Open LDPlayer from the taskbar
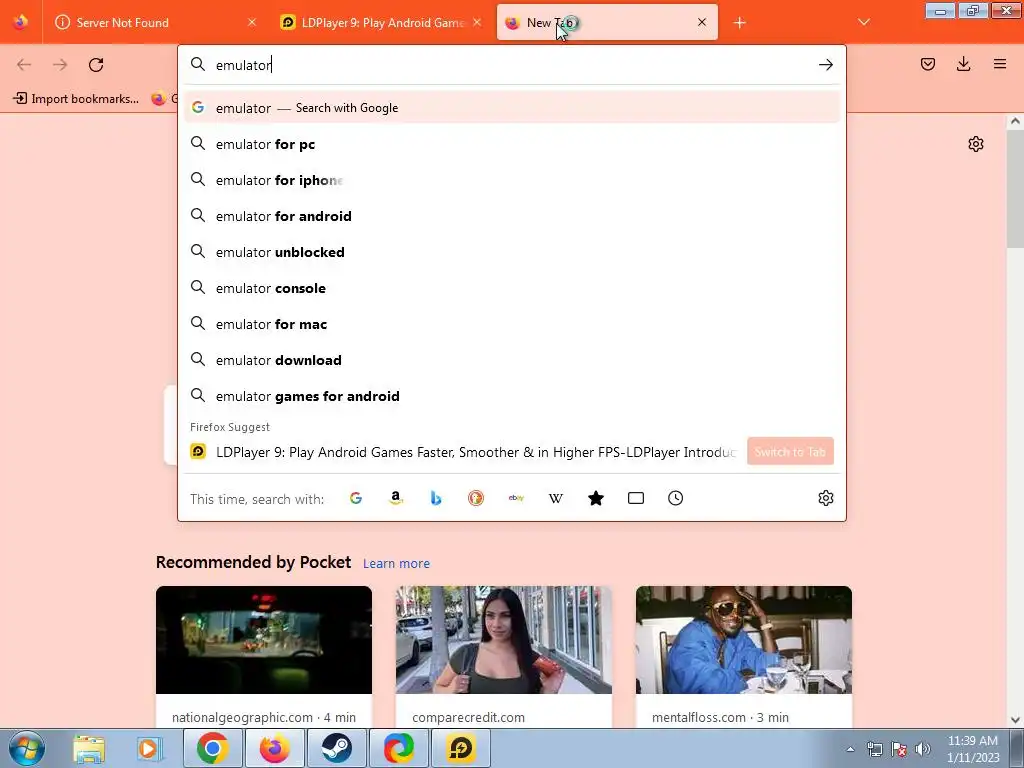 click(460, 748)
